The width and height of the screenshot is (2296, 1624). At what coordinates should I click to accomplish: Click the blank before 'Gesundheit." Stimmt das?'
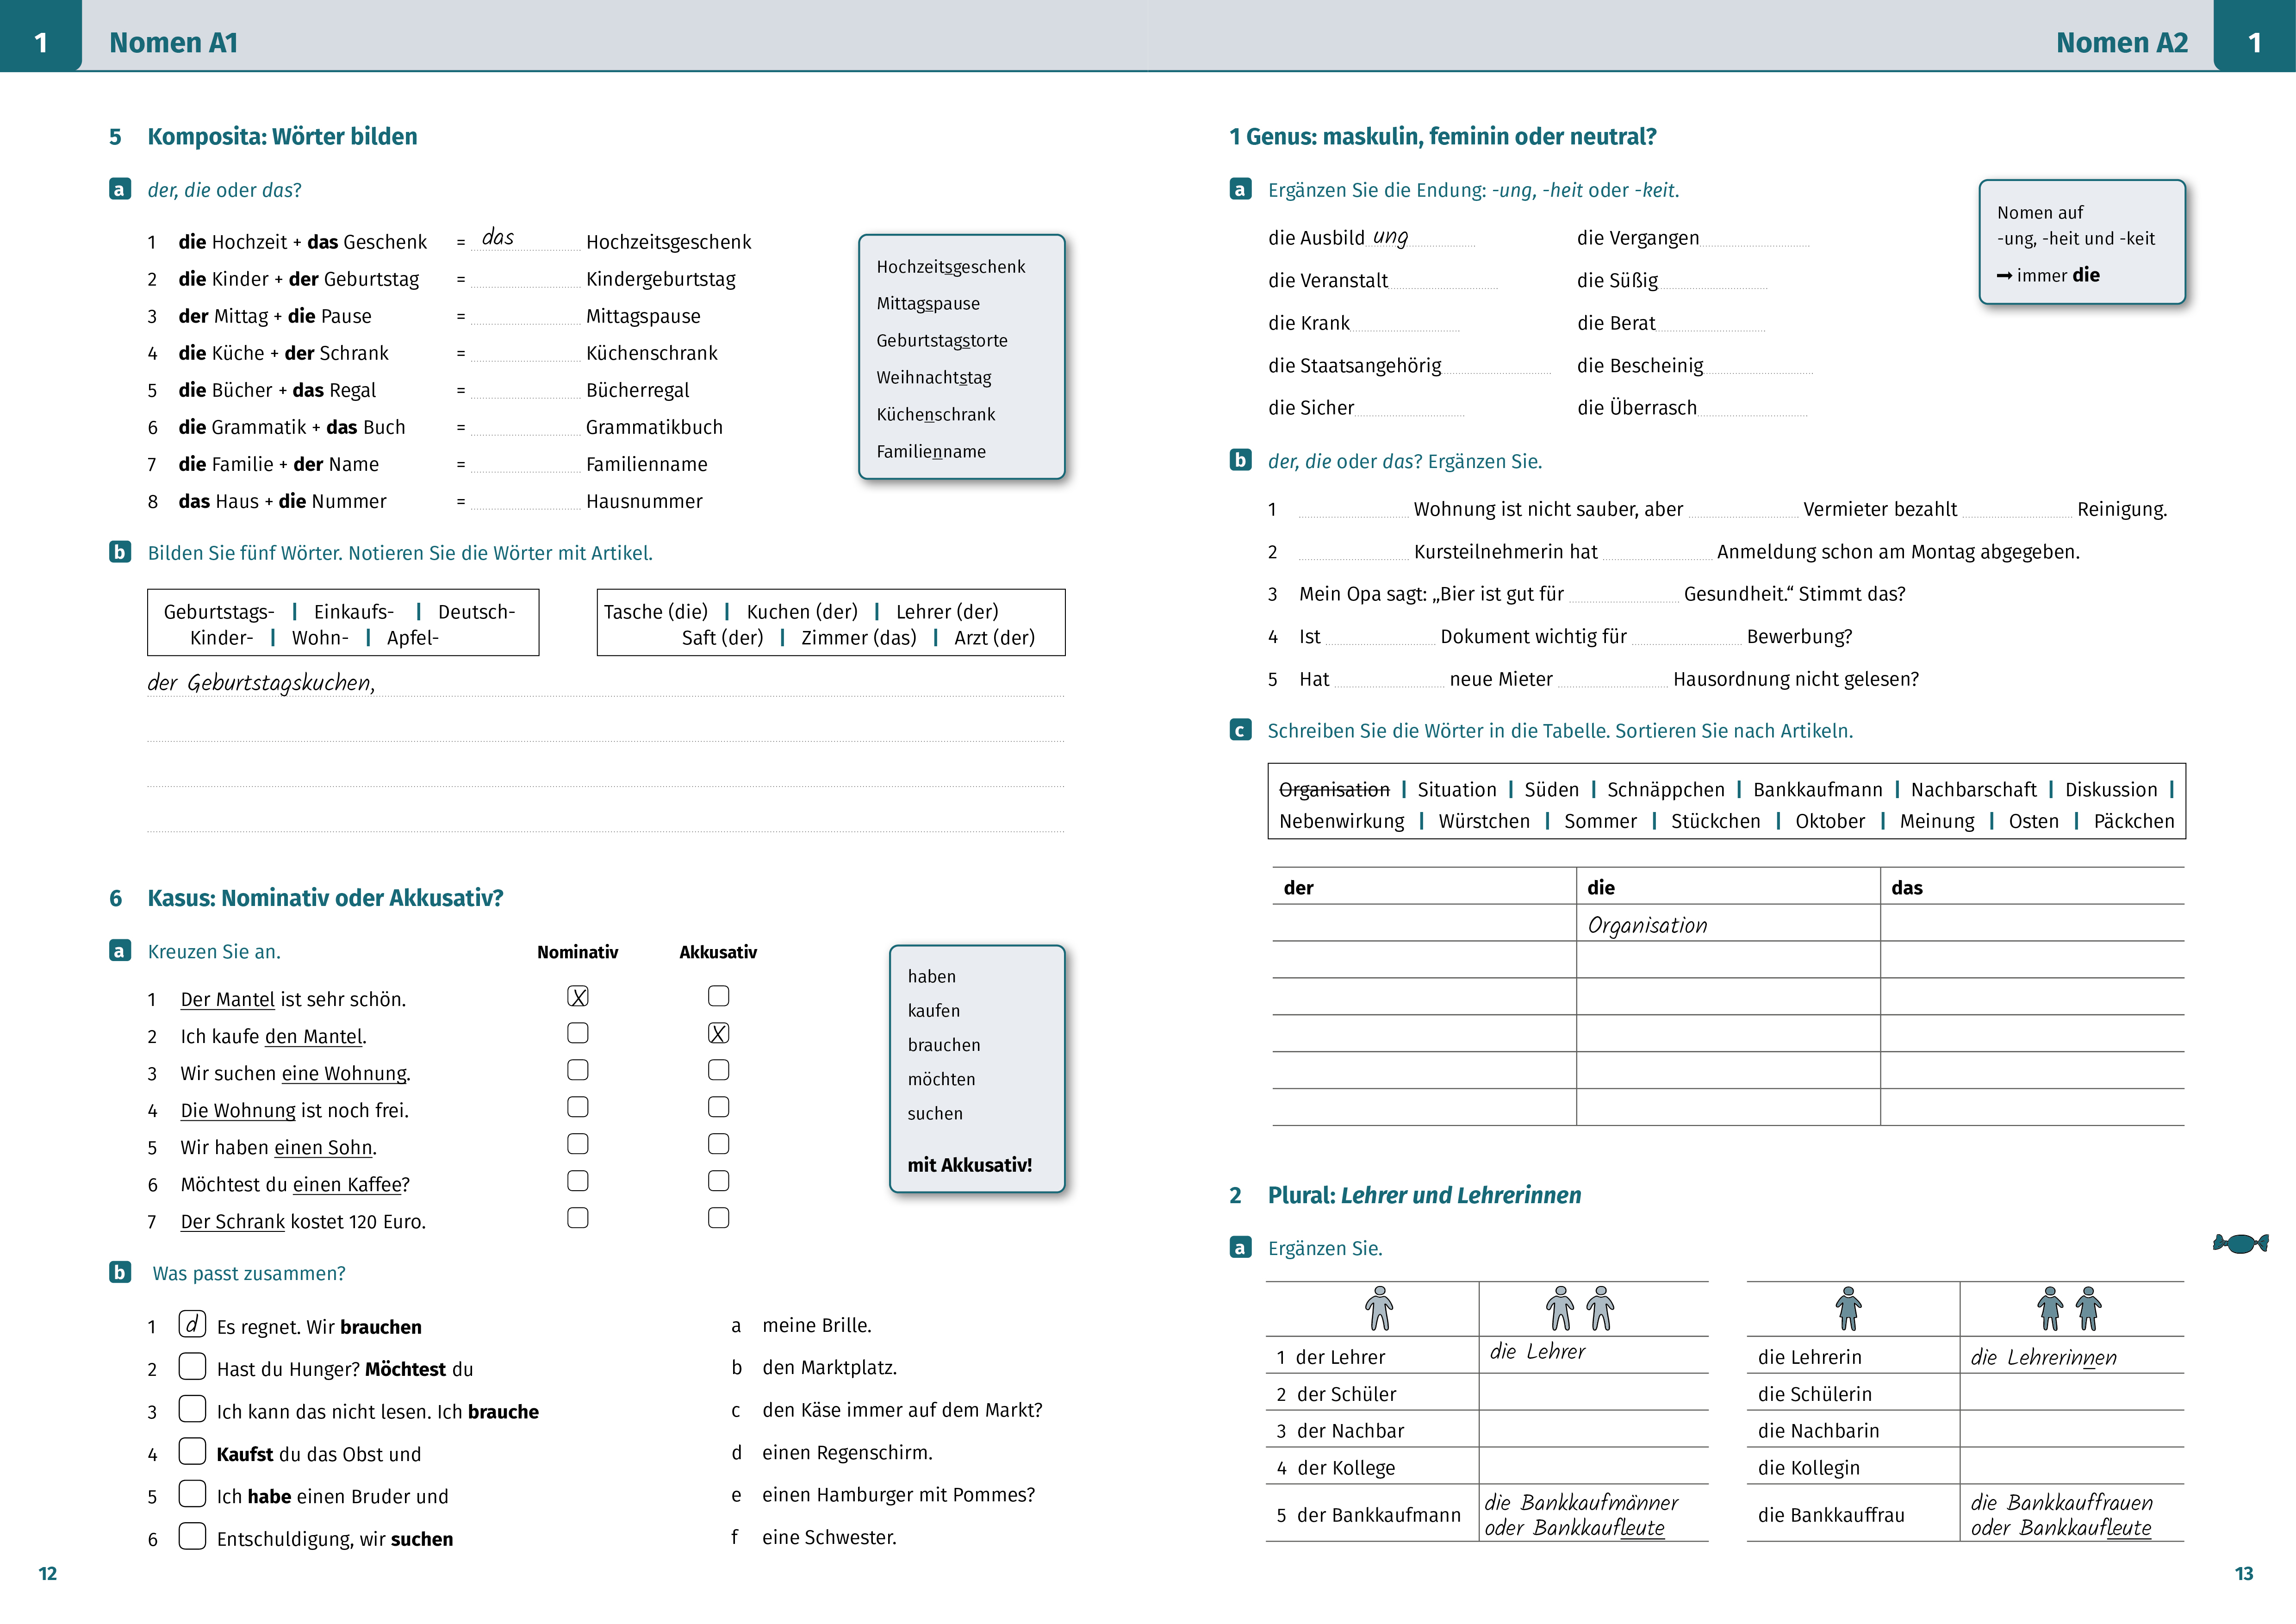pos(1624,594)
